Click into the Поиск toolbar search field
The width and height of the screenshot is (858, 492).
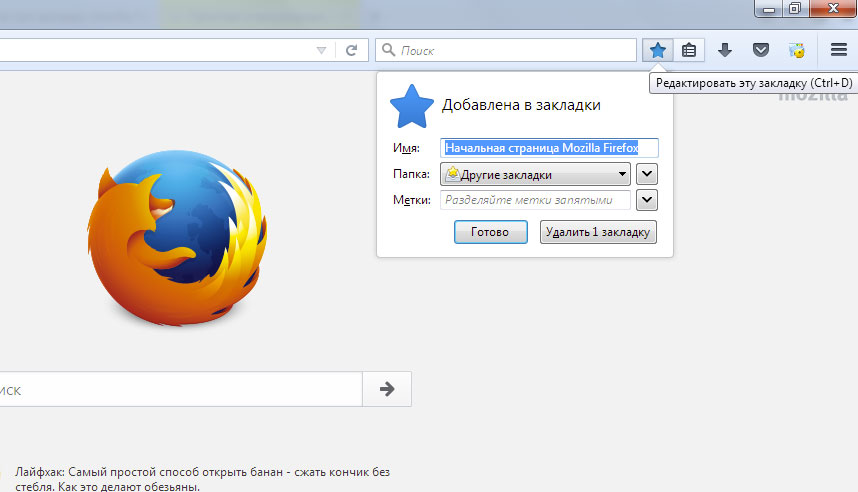pos(506,50)
